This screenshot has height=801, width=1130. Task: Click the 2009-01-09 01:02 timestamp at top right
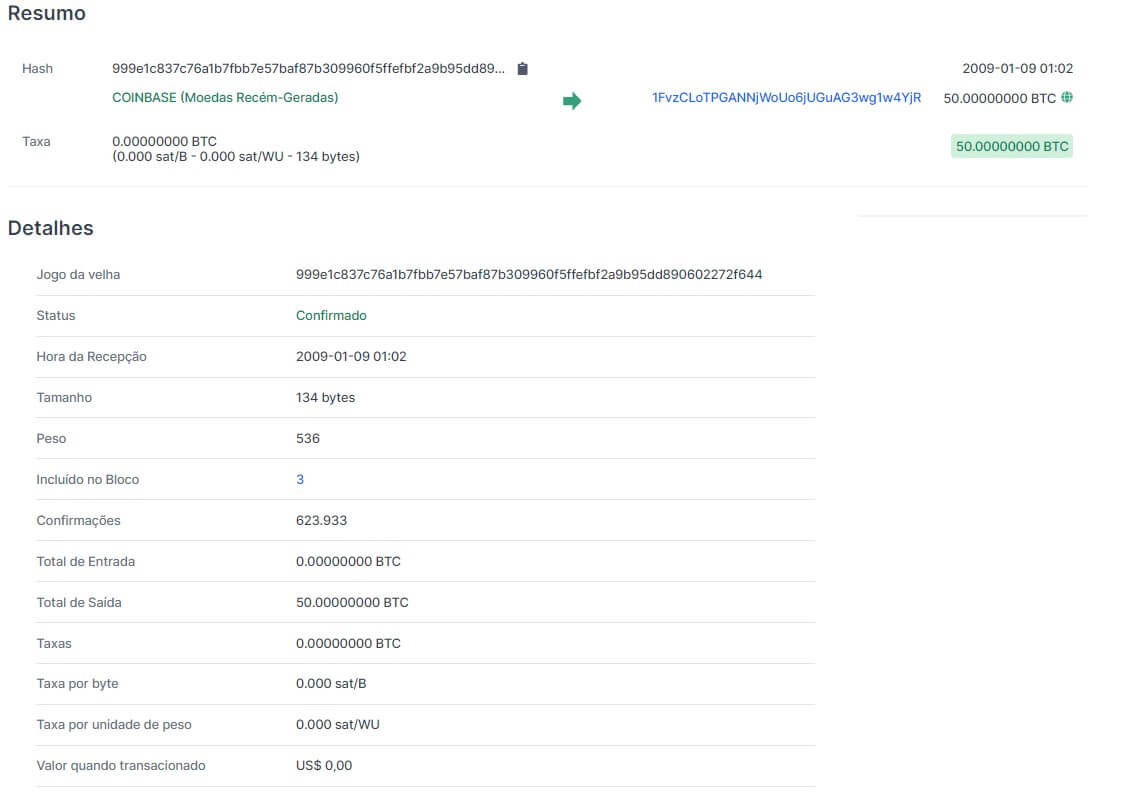(x=1018, y=68)
